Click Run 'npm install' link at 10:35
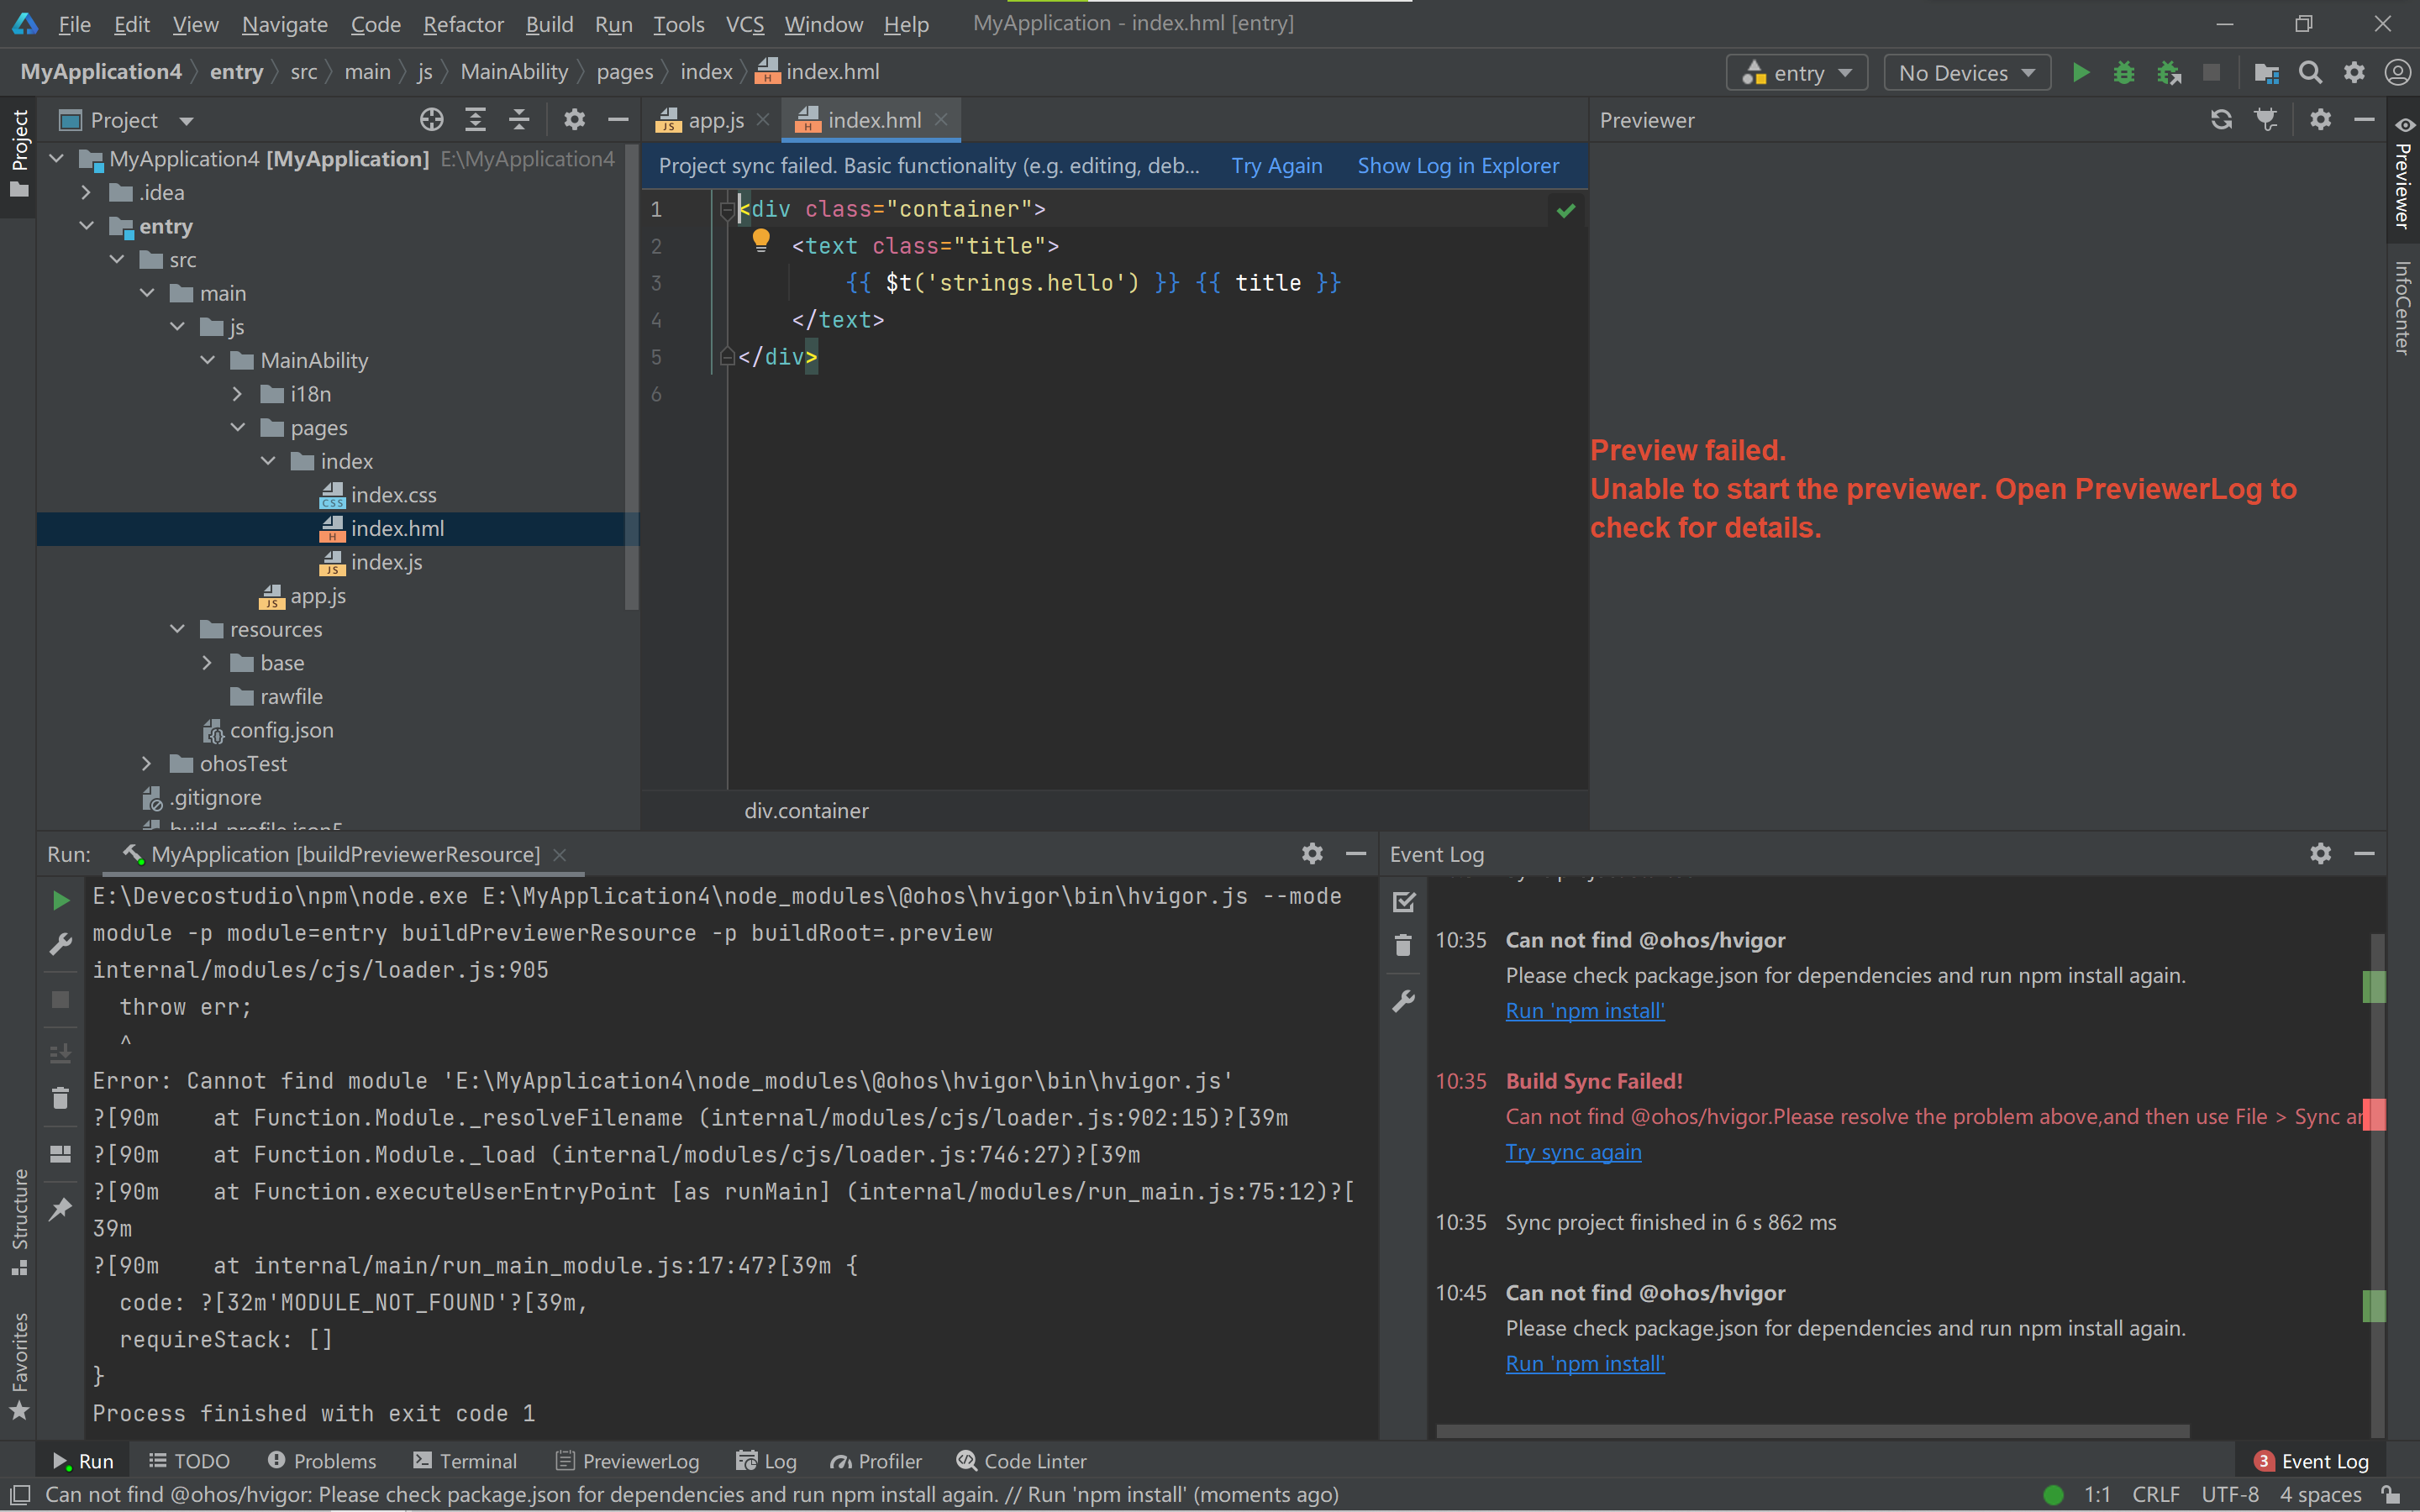 point(1585,1010)
